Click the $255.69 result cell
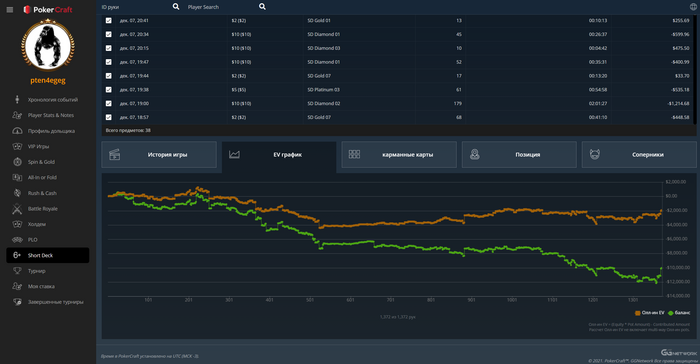 (681, 21)
